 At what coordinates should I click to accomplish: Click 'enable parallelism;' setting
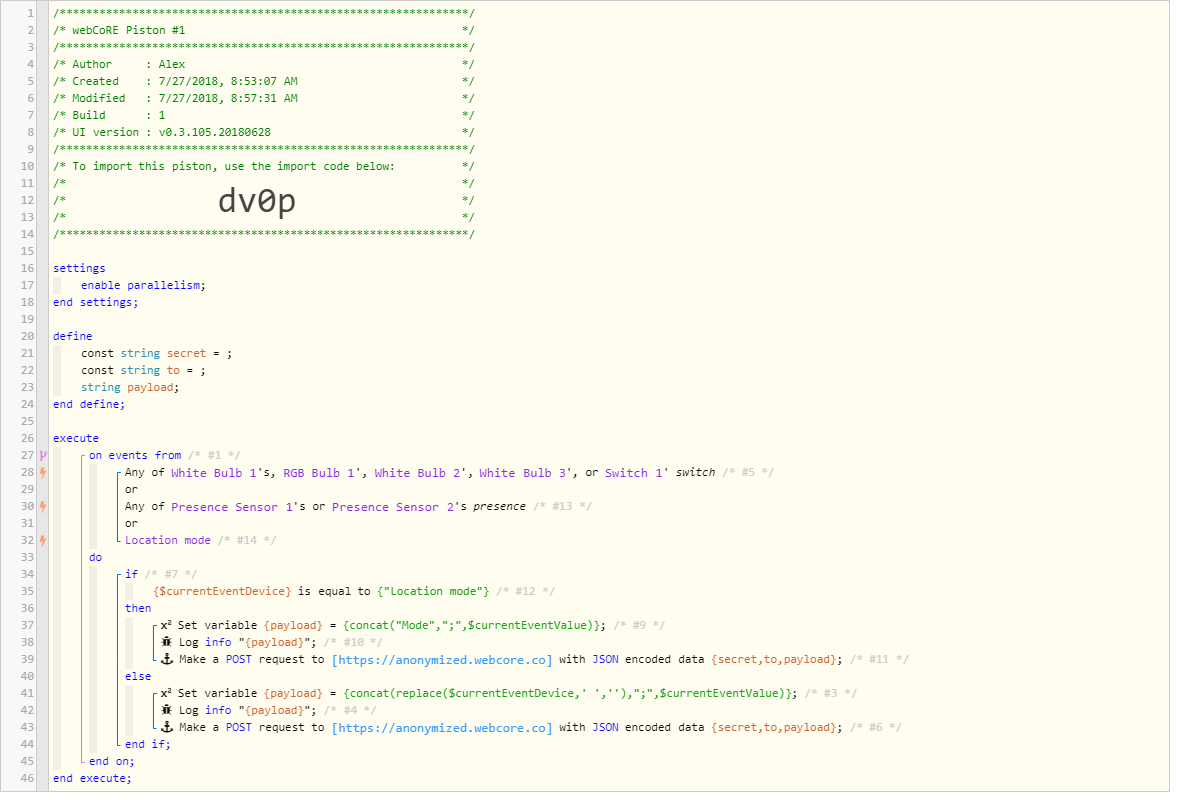tap(143, 285)
